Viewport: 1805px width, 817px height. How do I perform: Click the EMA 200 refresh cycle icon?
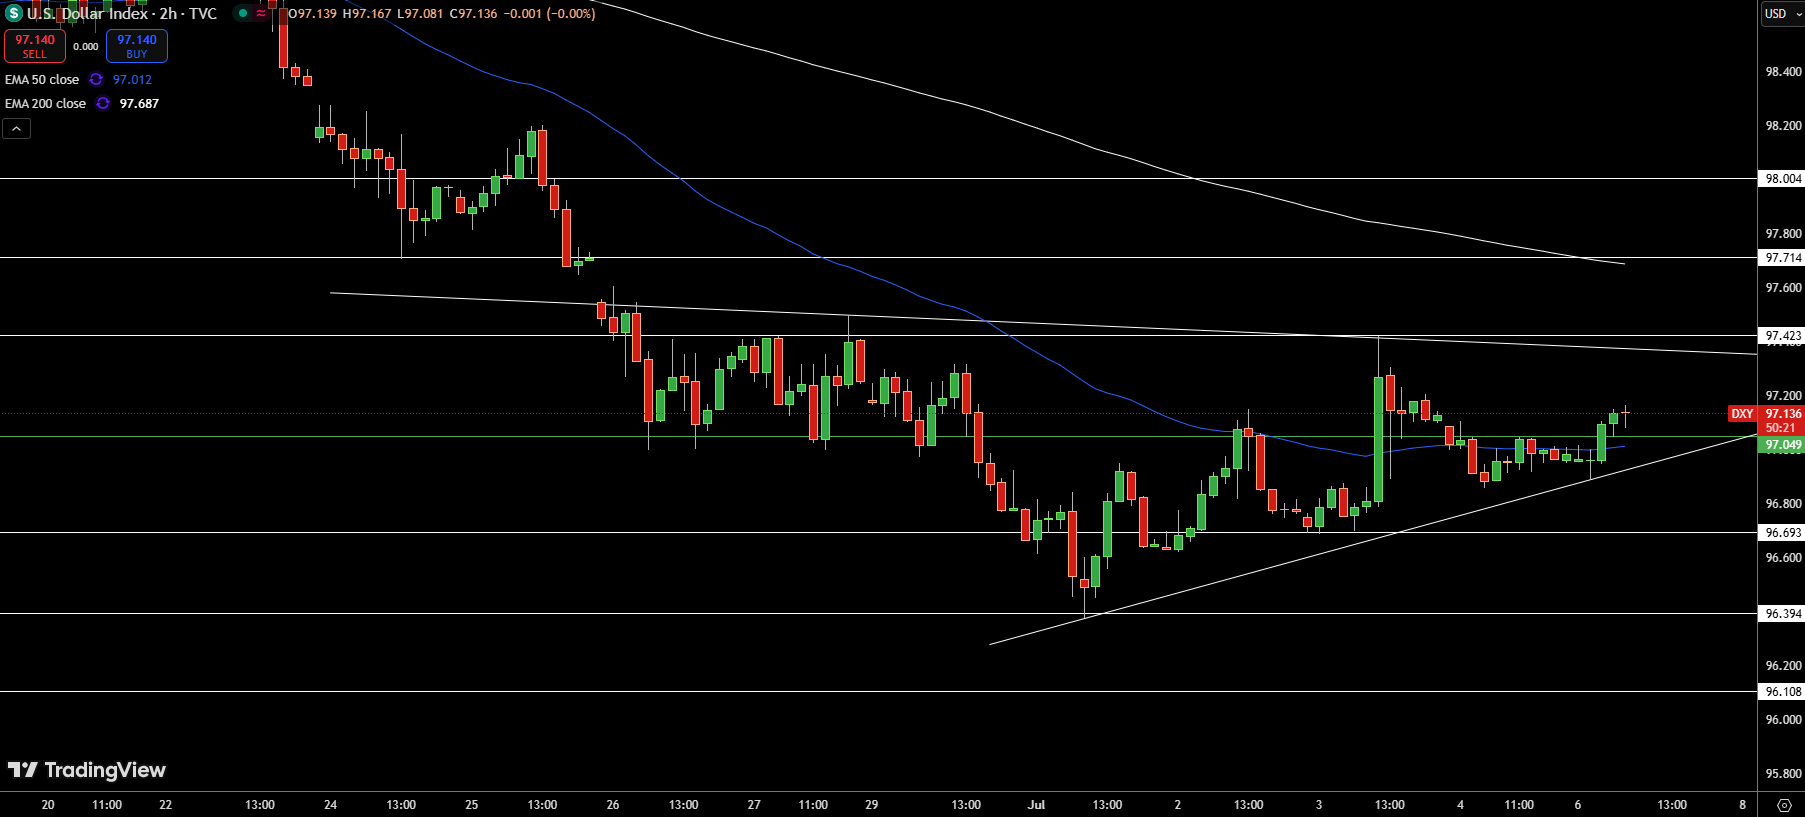(103, 104)
